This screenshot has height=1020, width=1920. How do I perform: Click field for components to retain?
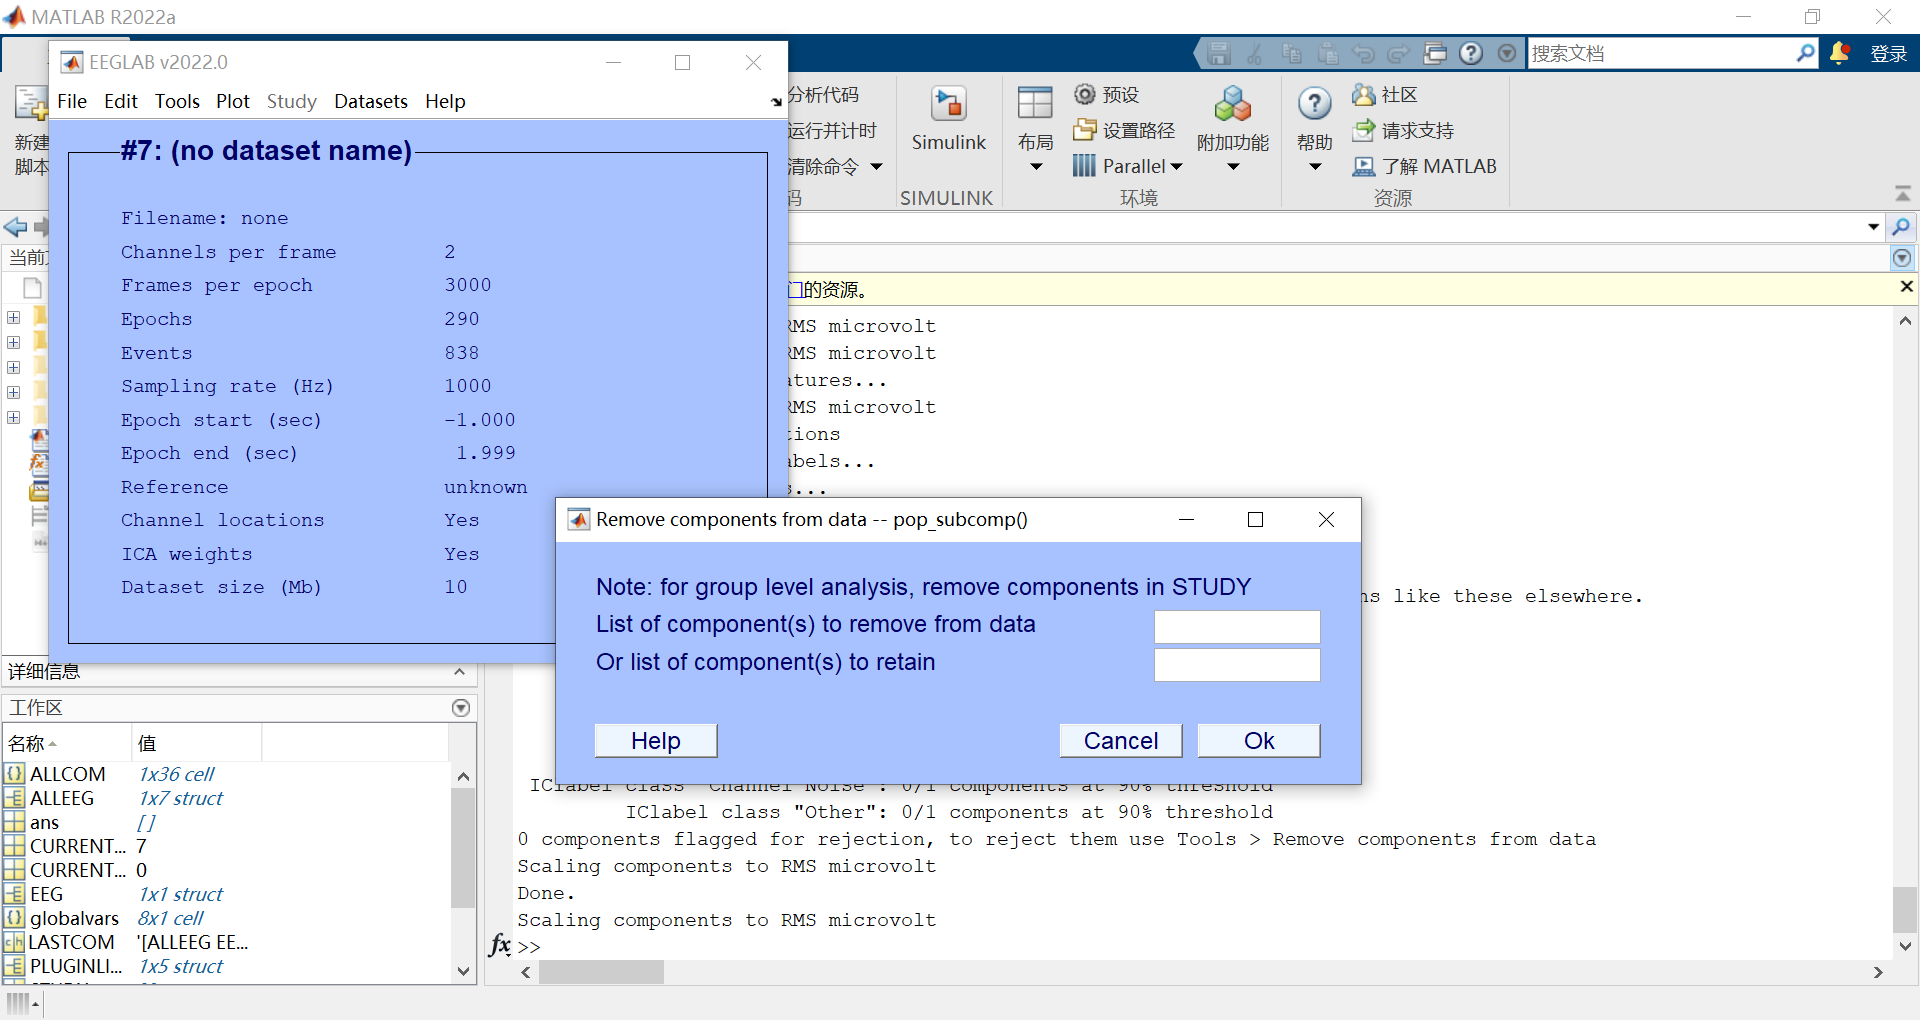(x=1237, y=665)
